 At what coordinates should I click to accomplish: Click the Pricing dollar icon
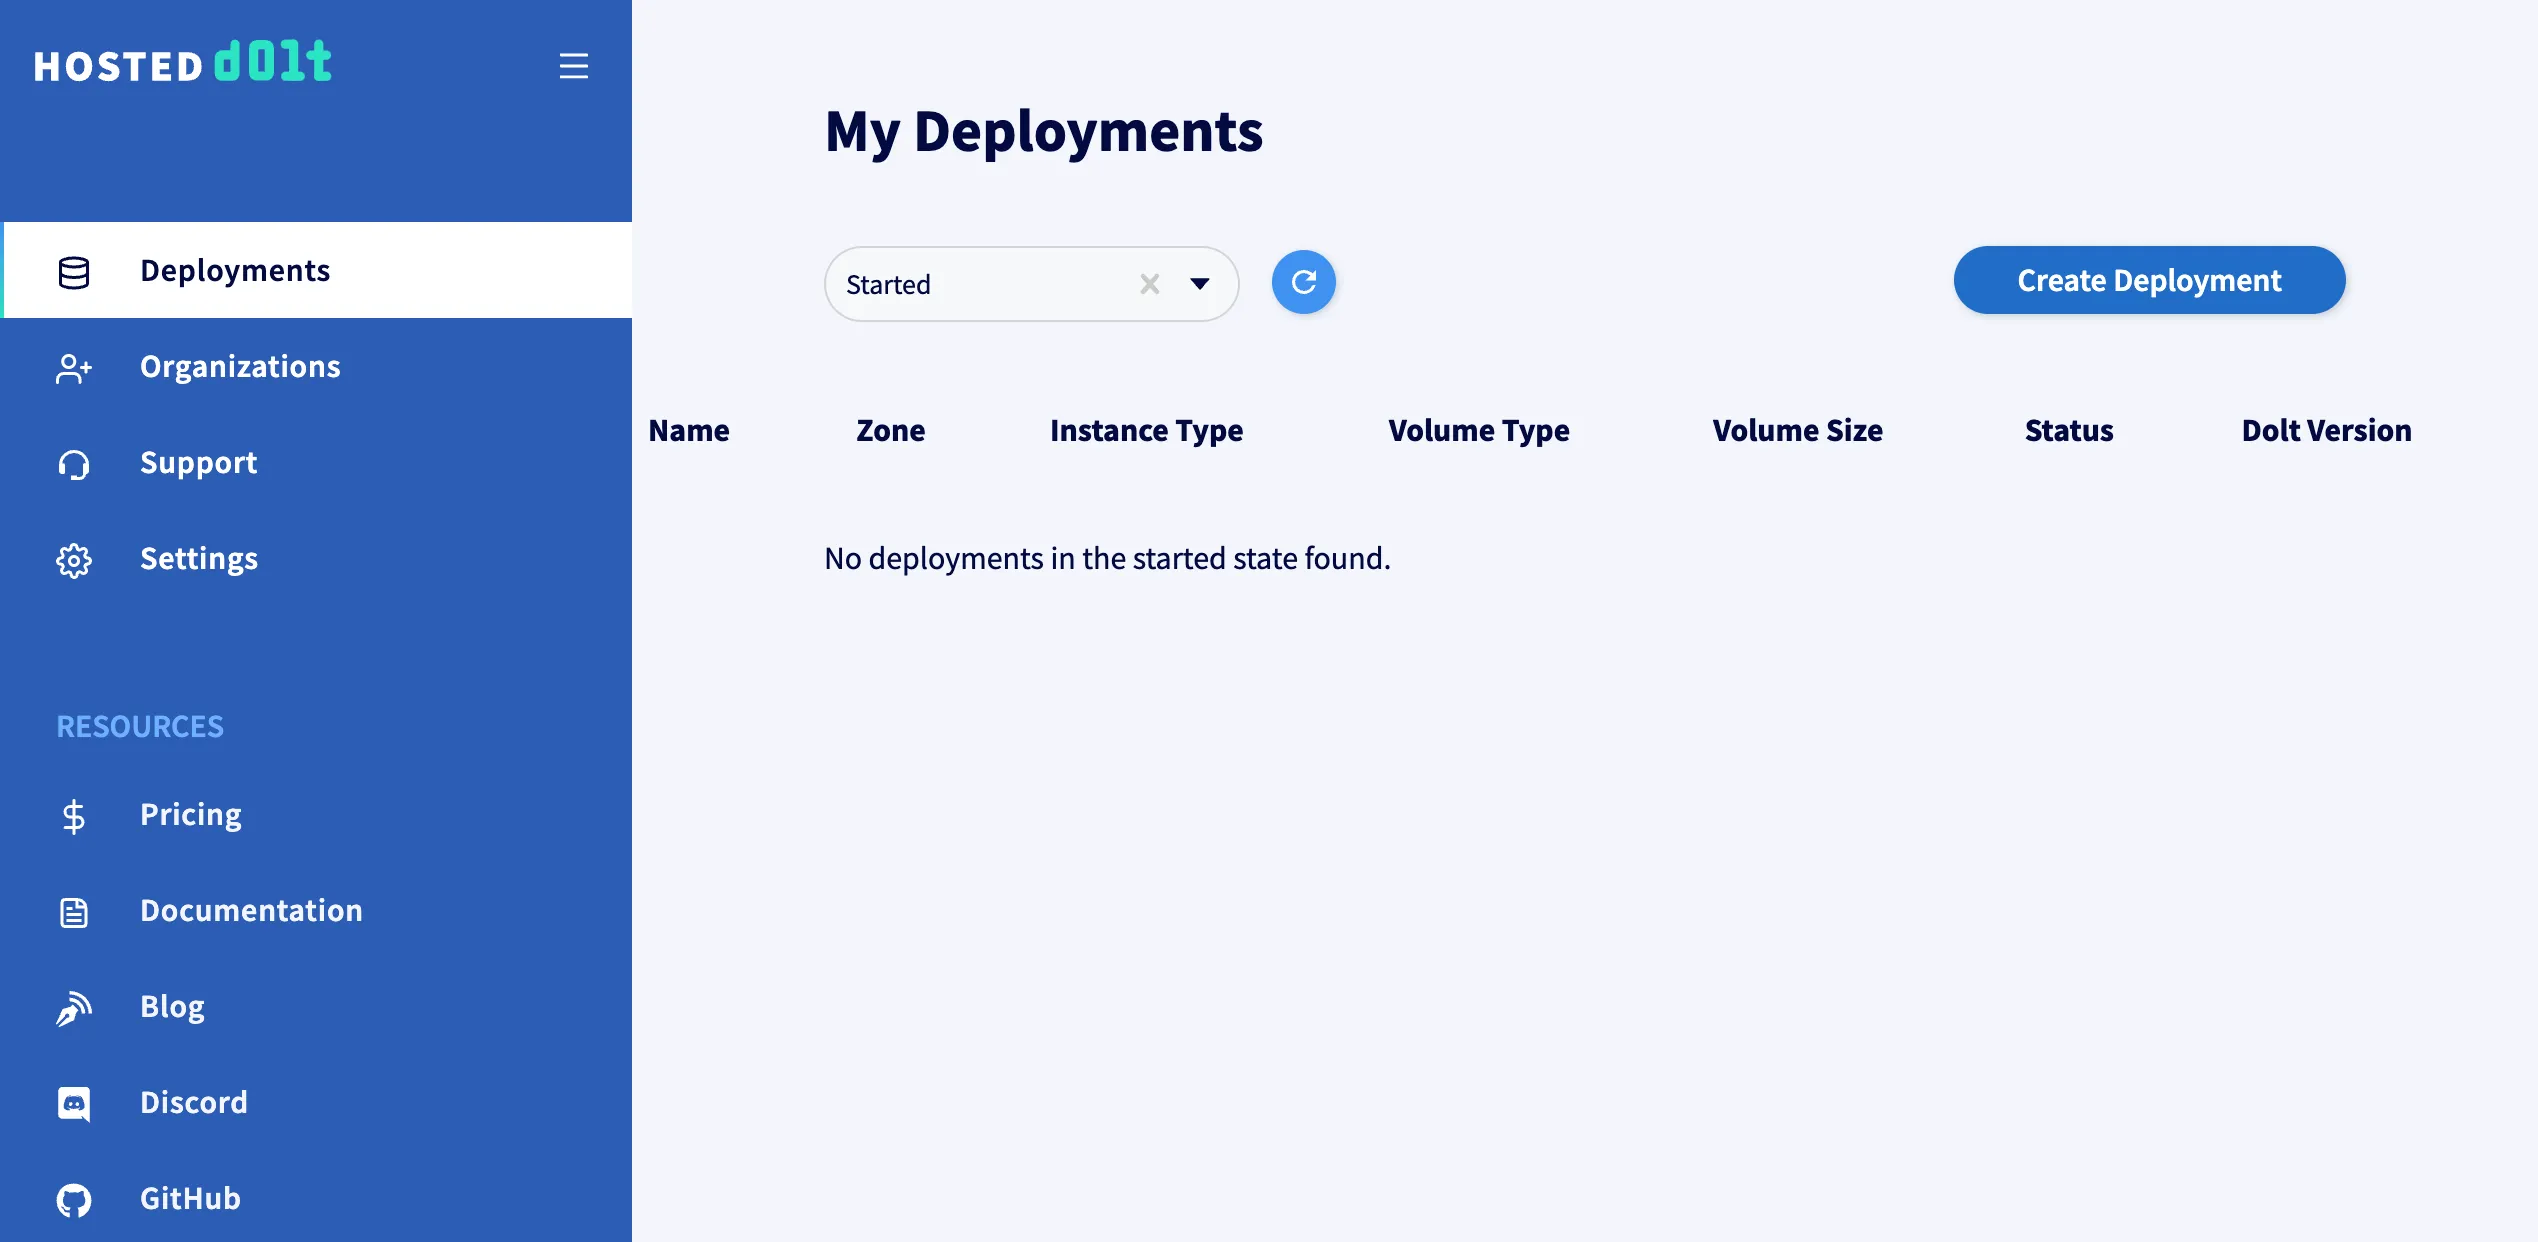(x=74, y=815)
